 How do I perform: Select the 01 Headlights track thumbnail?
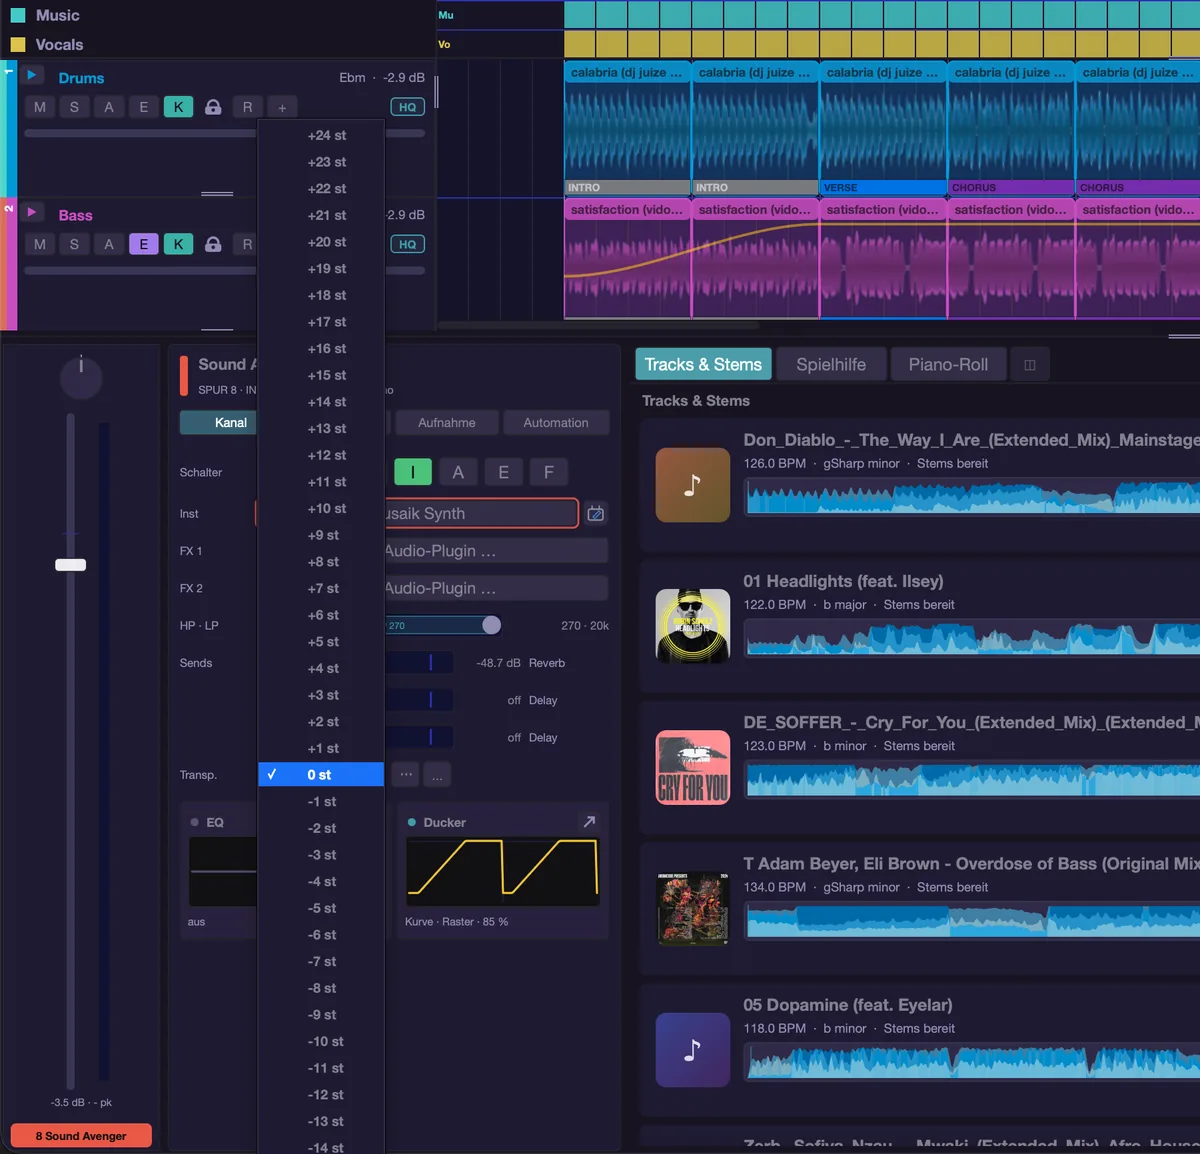[x=693, y=626]
